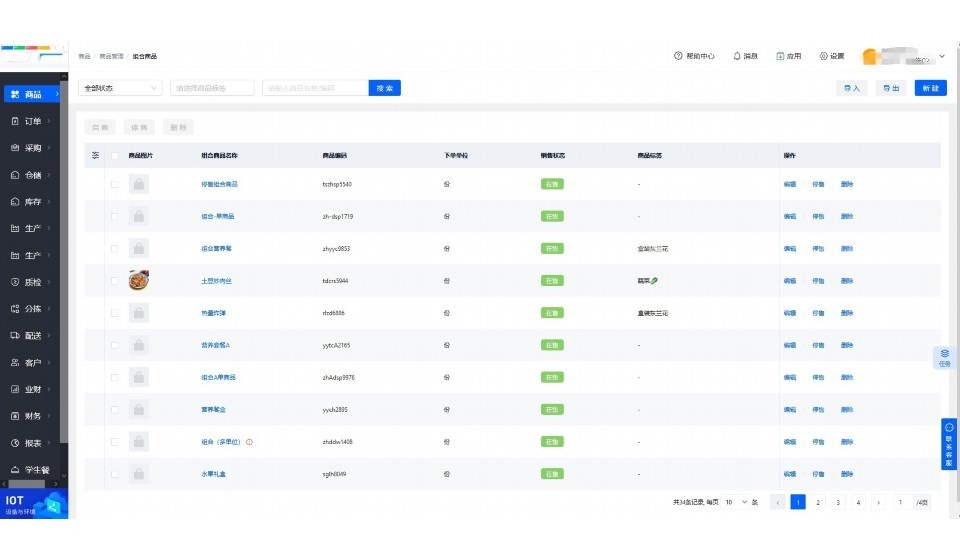The width and height of the screenshot is (960, 560).
Task: Click the blue 新建 button
Action: click(x=930, y=88)
